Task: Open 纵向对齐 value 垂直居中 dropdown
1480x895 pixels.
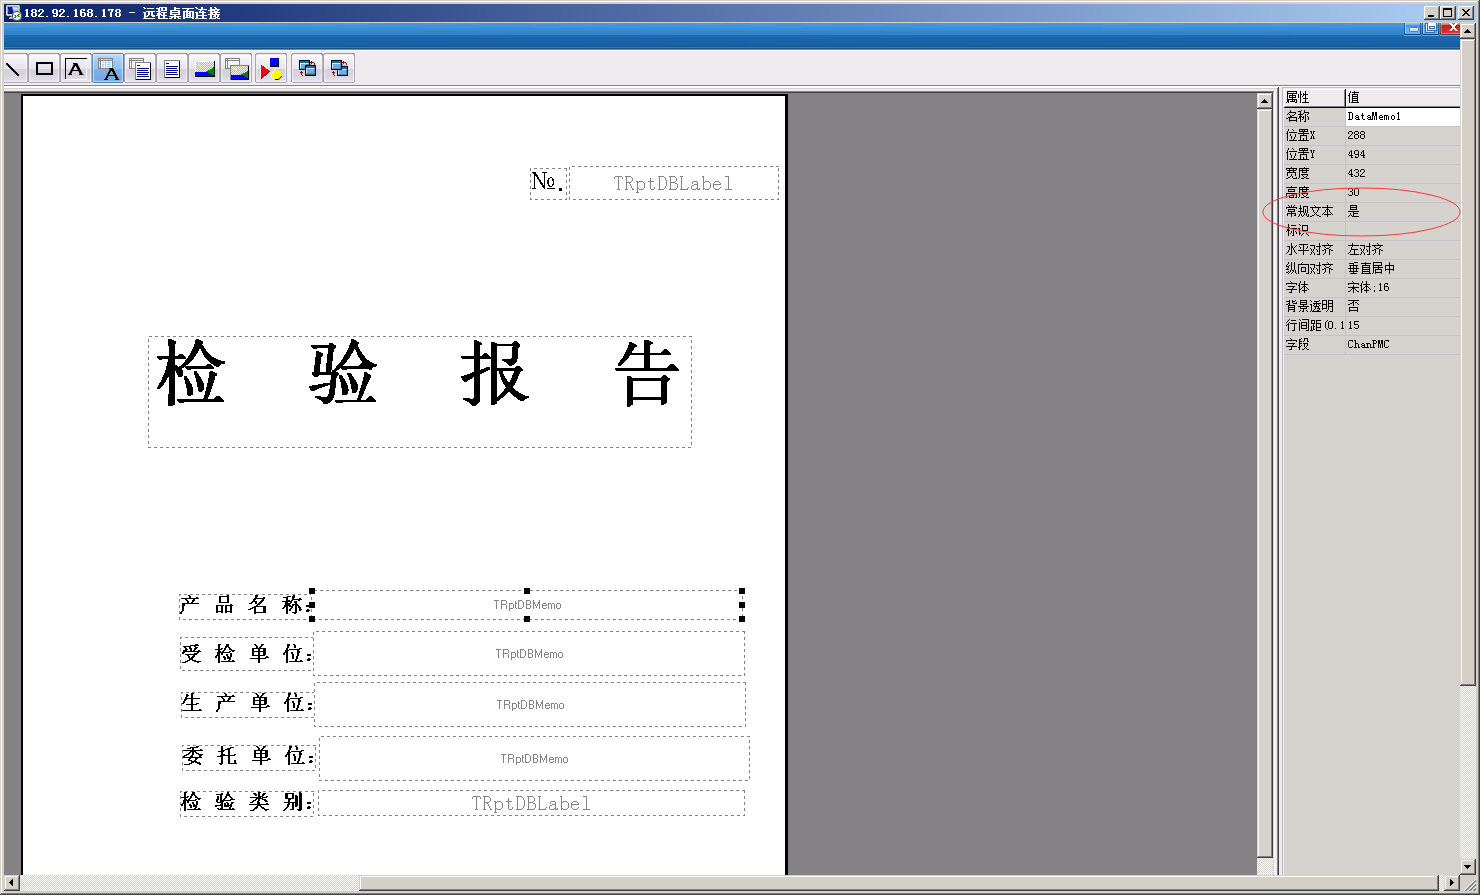Action: point(1400,269)
